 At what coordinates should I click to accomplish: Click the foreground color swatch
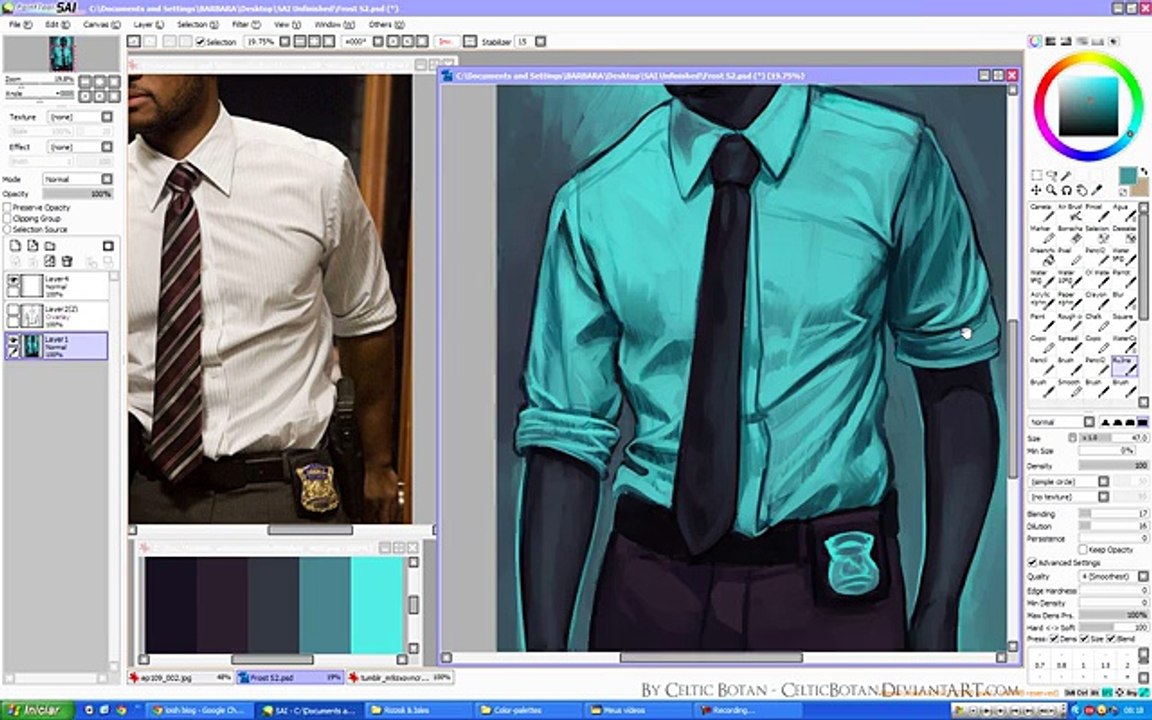coord(1126,176)
